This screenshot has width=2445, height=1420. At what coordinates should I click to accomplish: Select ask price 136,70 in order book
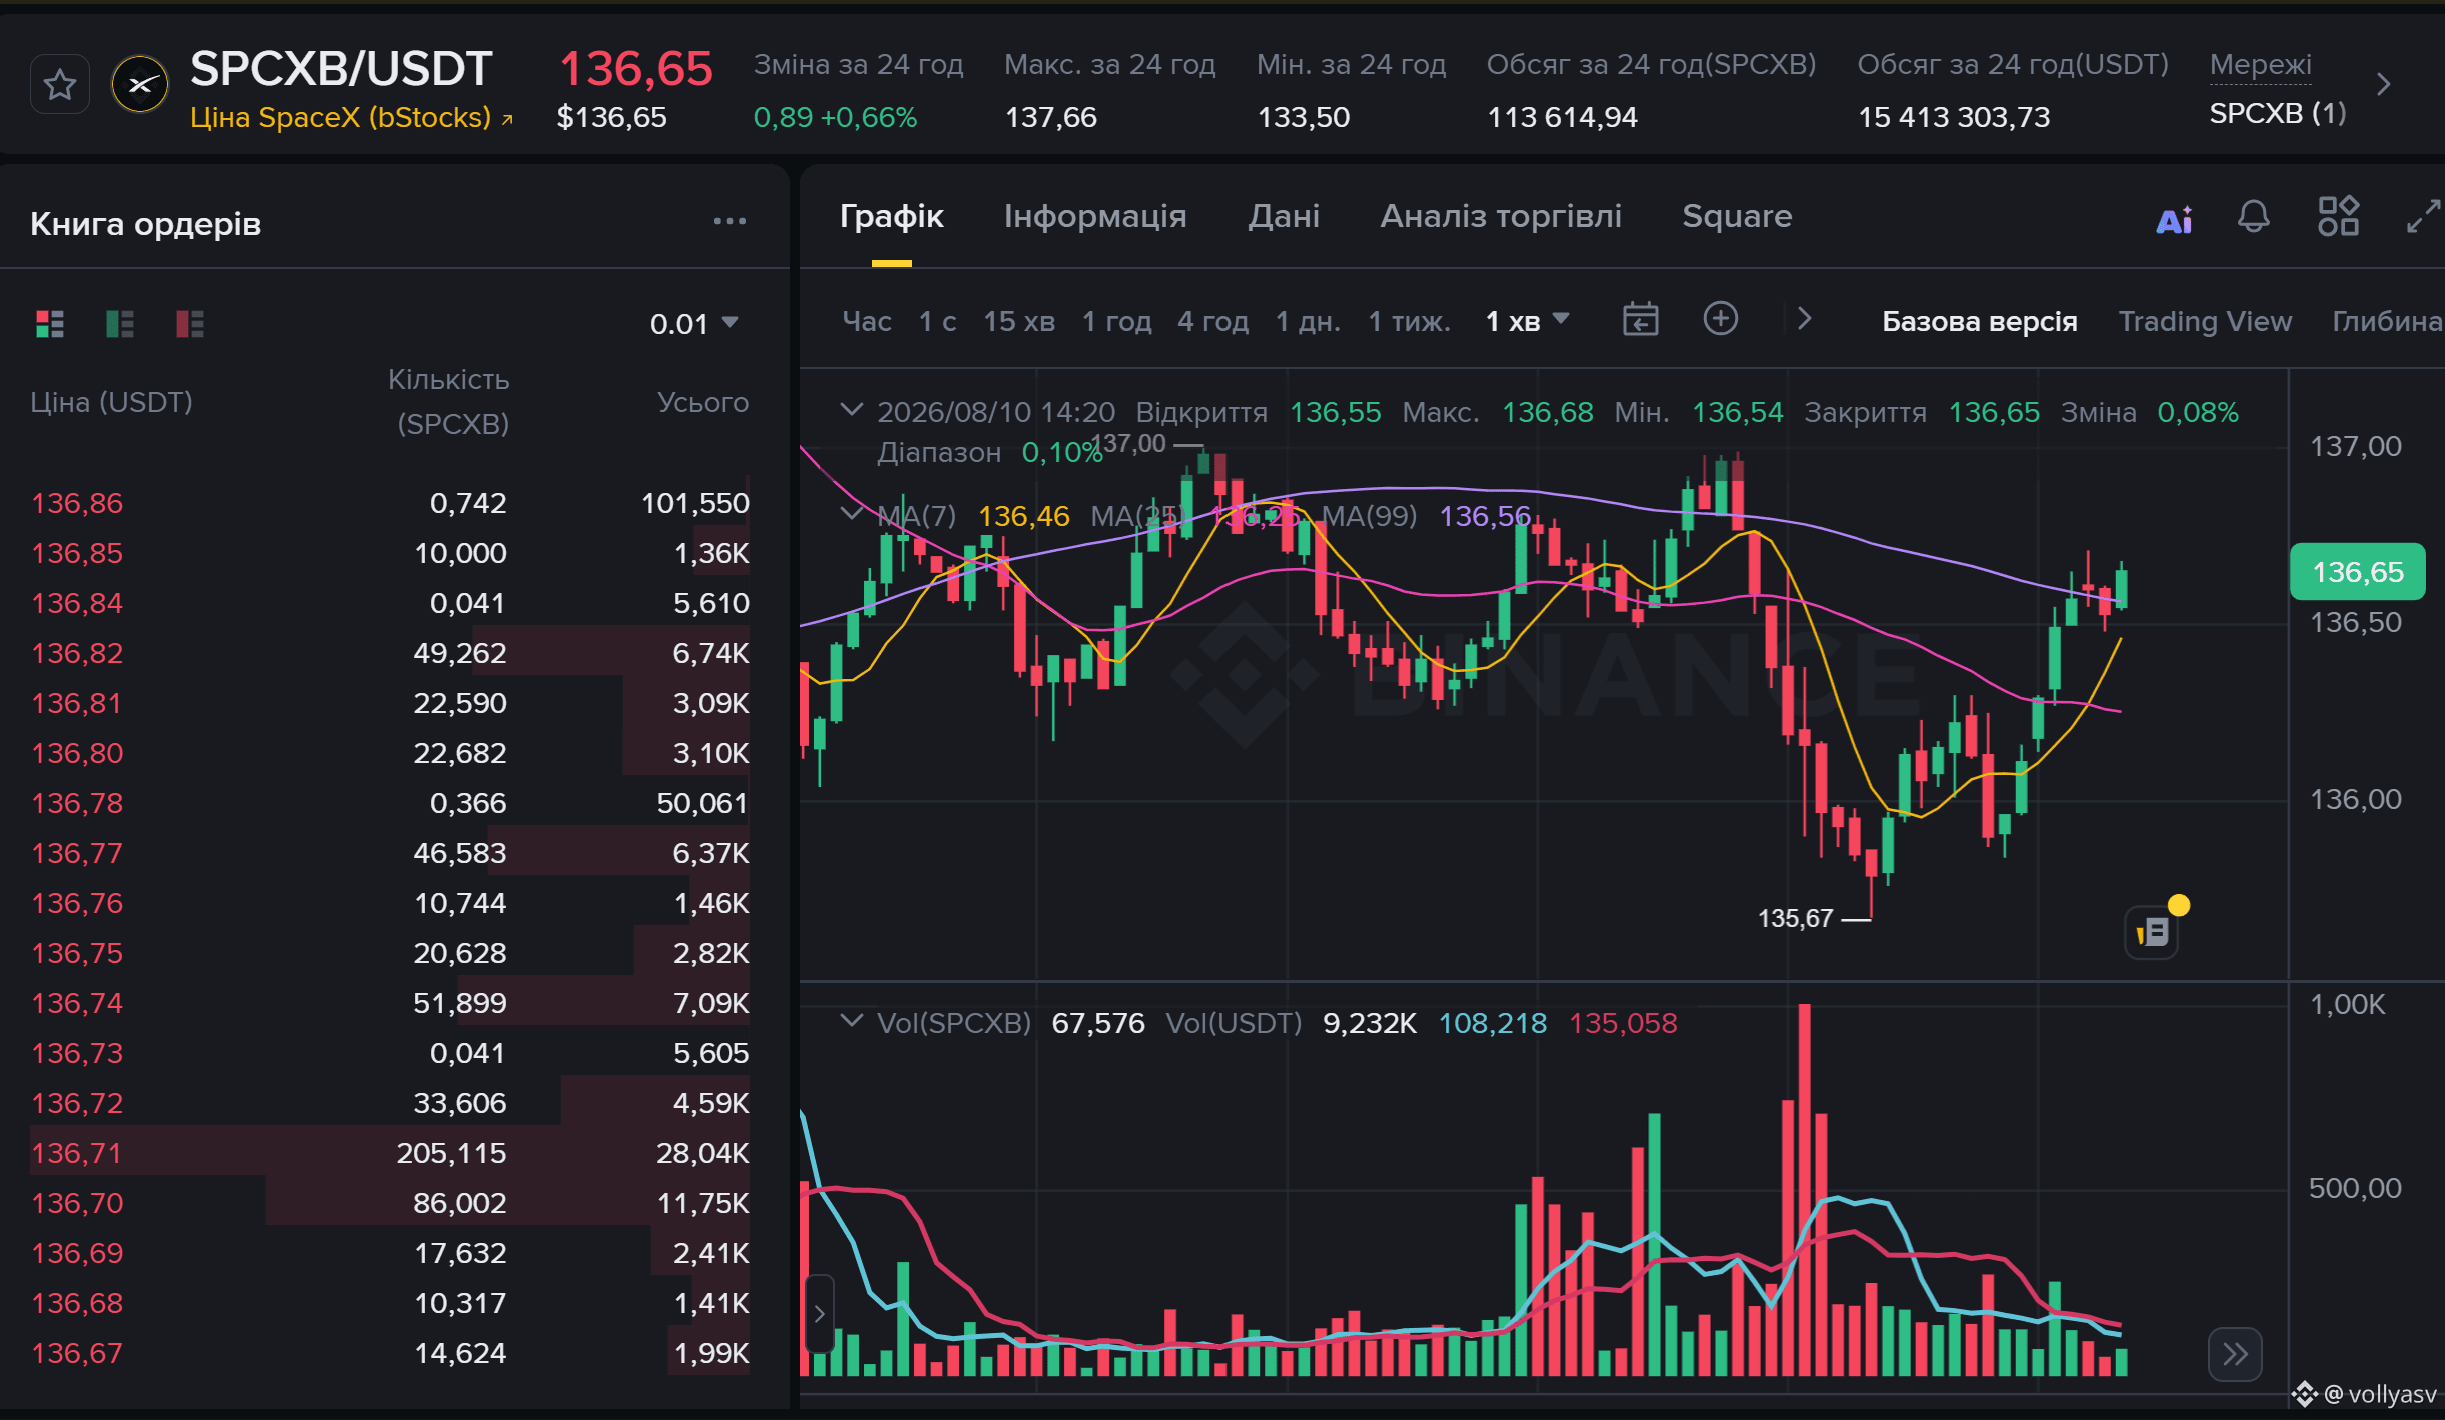[78, 1203]
